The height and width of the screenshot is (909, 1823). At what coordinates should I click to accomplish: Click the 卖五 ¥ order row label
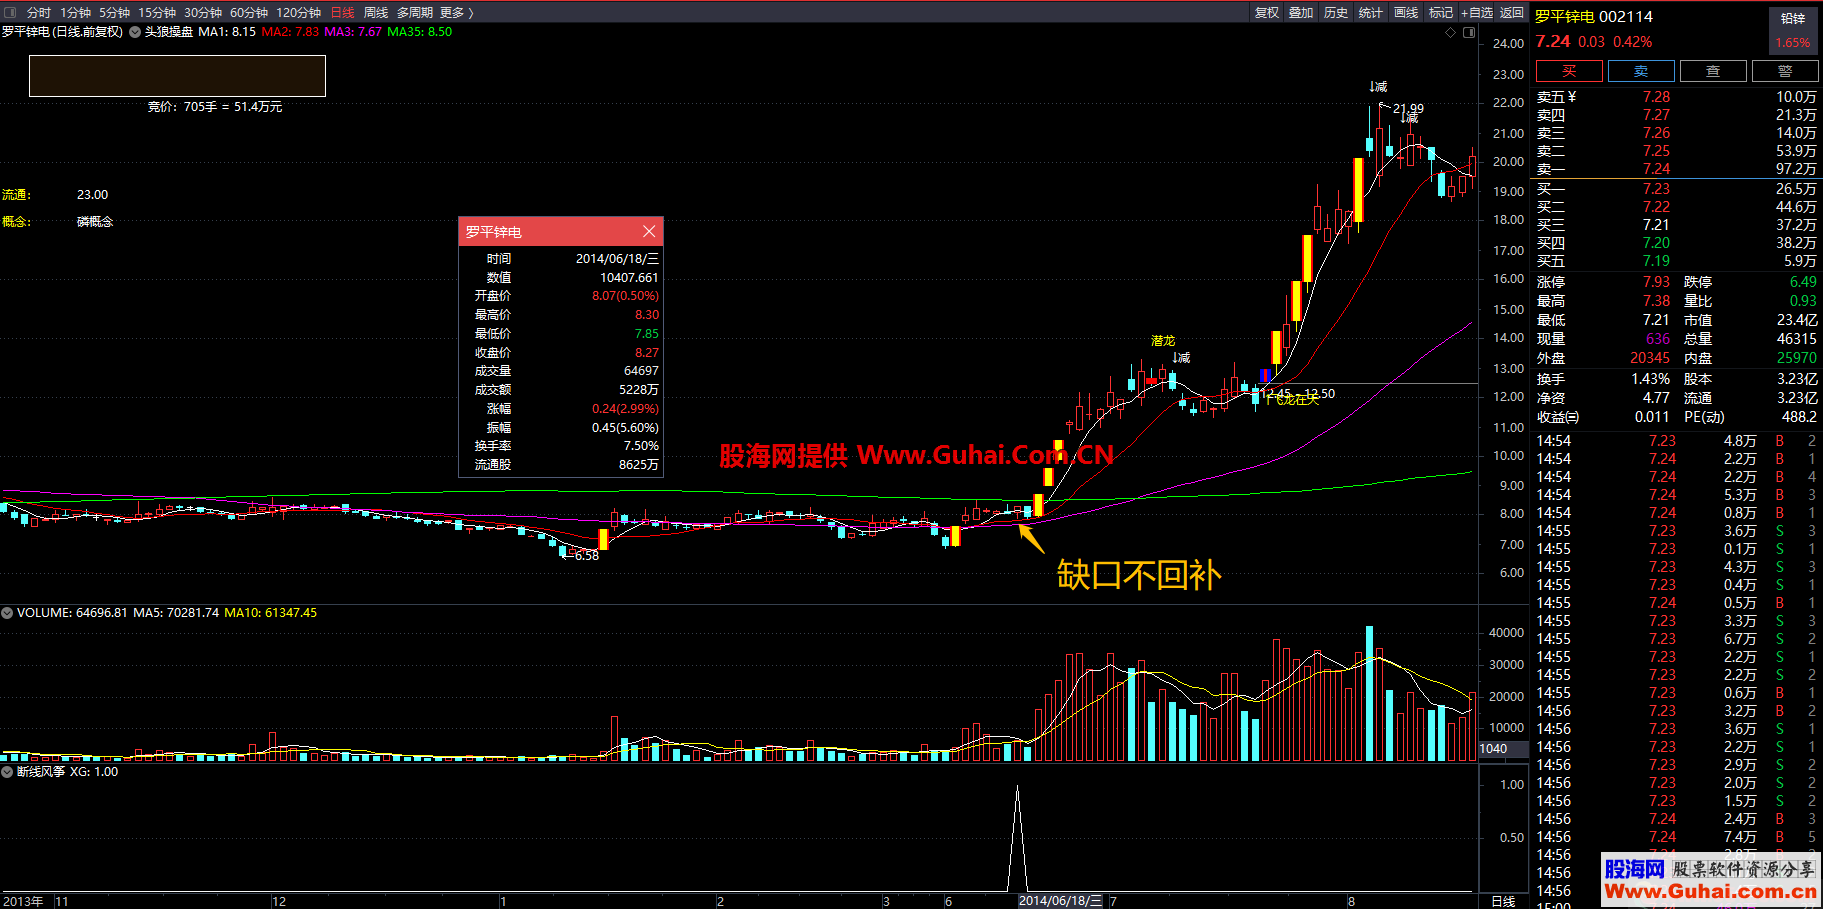(1556, 97)
